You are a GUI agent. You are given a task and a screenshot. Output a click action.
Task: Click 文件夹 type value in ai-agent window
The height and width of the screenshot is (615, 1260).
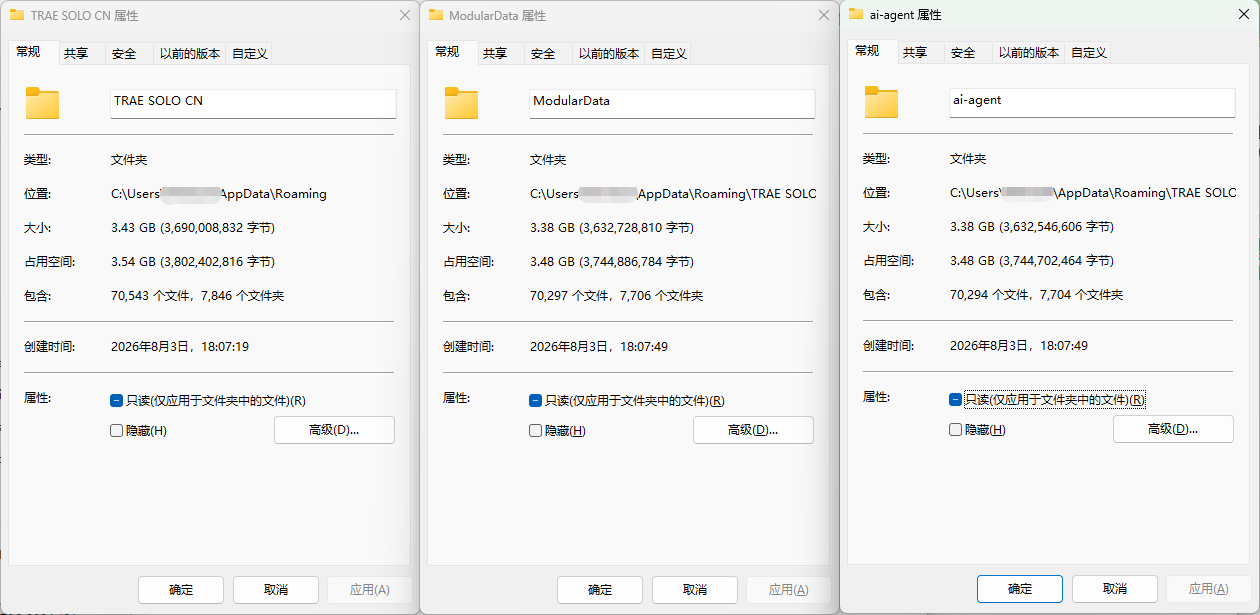[968, 159]
